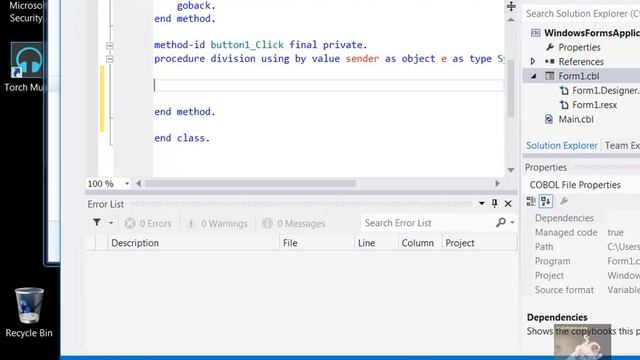The image size is (640, 360).
Task: Select the Dependencies property row
Action: pyautogui.click(x=582, y=218)
